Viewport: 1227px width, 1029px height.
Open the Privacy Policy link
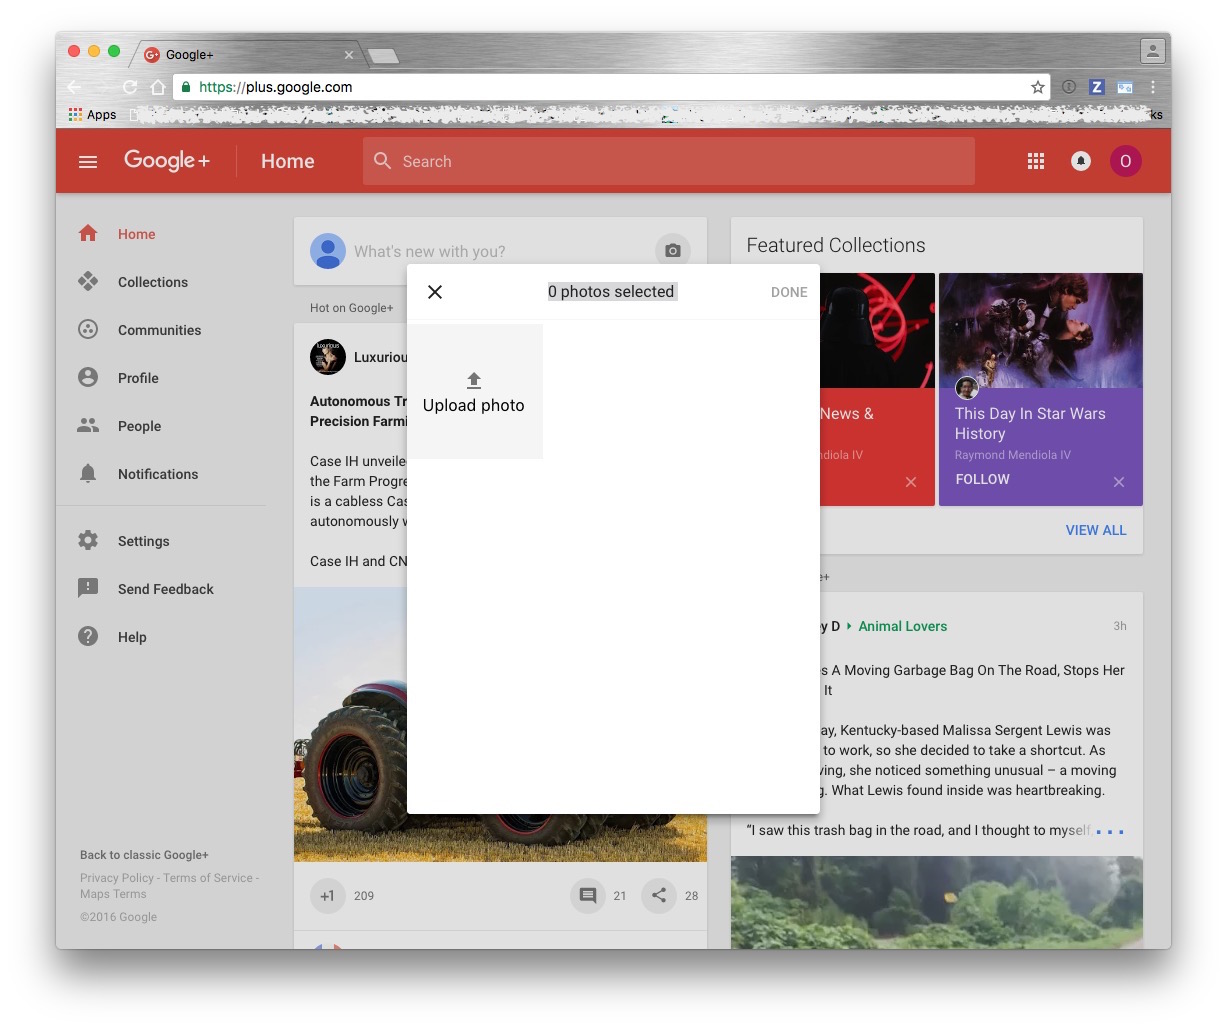(117, 878)
